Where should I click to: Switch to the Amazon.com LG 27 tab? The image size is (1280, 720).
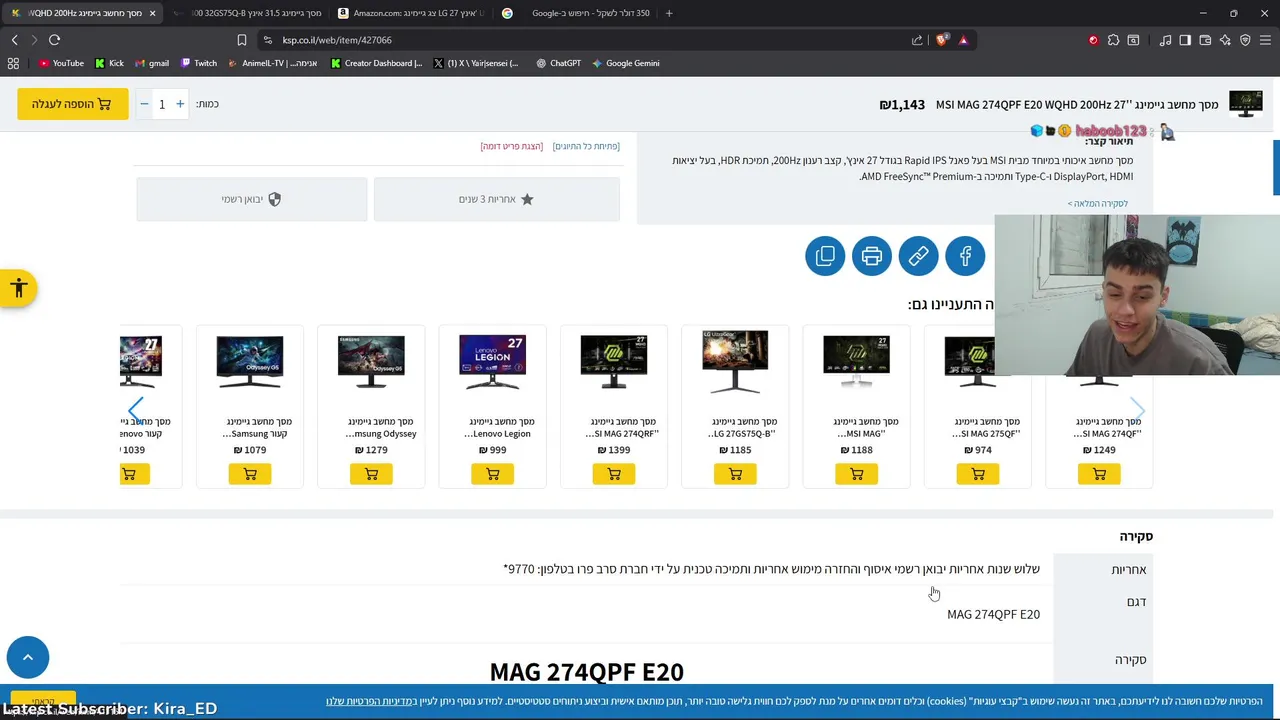click(411, 13)
